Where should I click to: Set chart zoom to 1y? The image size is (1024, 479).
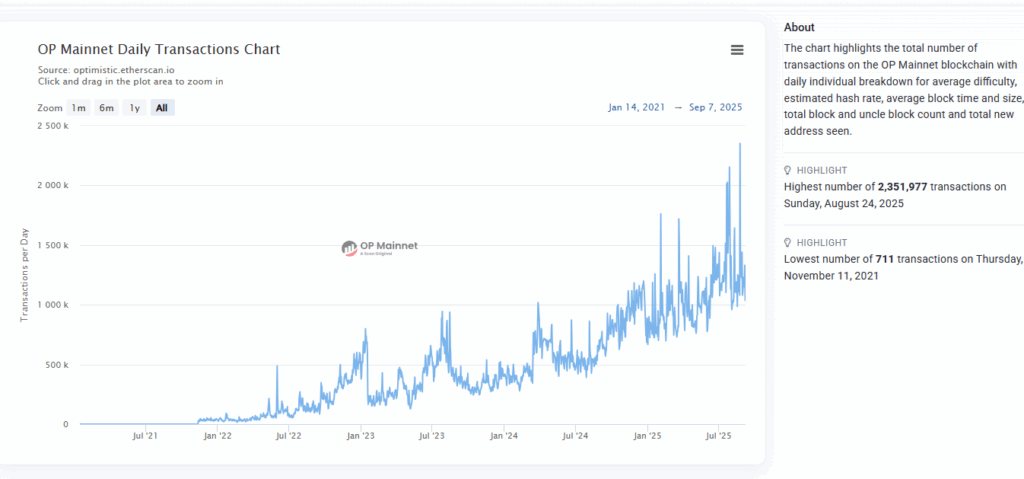[x=134, y=108]
